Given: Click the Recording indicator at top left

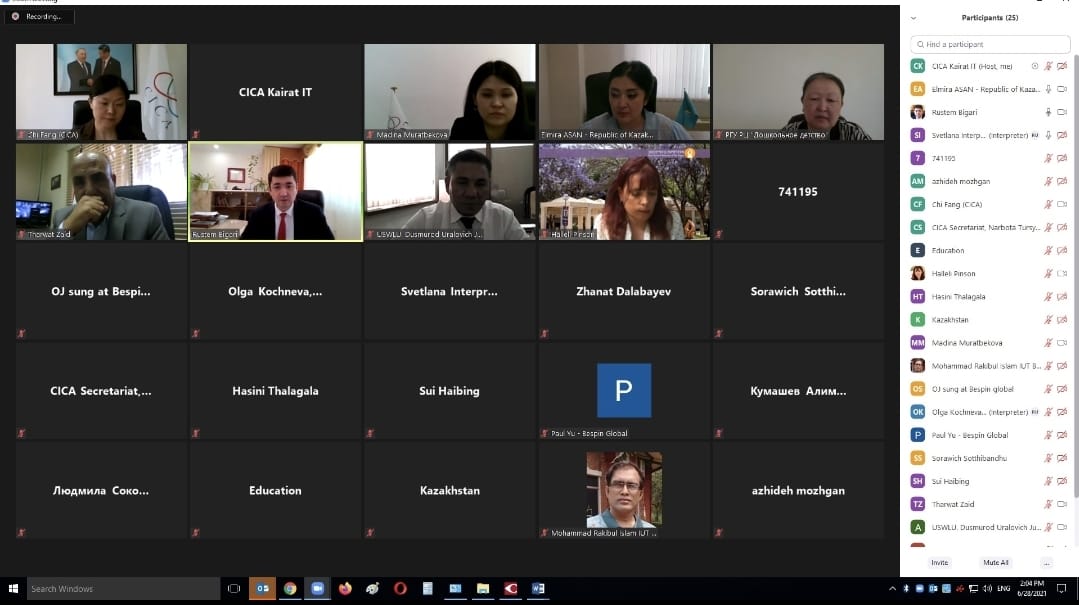Looking at the screenshot, I should [38, 17].
